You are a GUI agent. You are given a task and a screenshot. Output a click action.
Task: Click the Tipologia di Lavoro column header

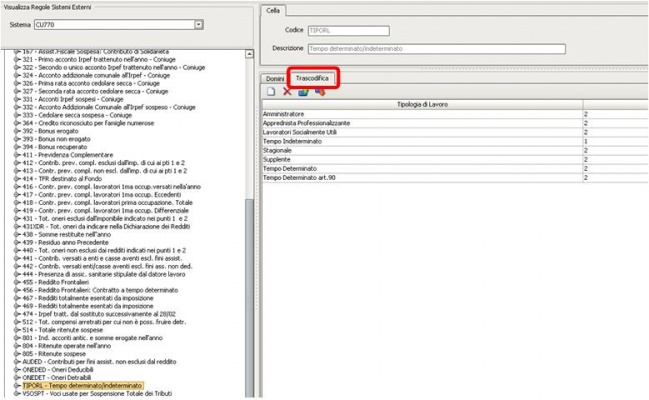pos(422,104)
